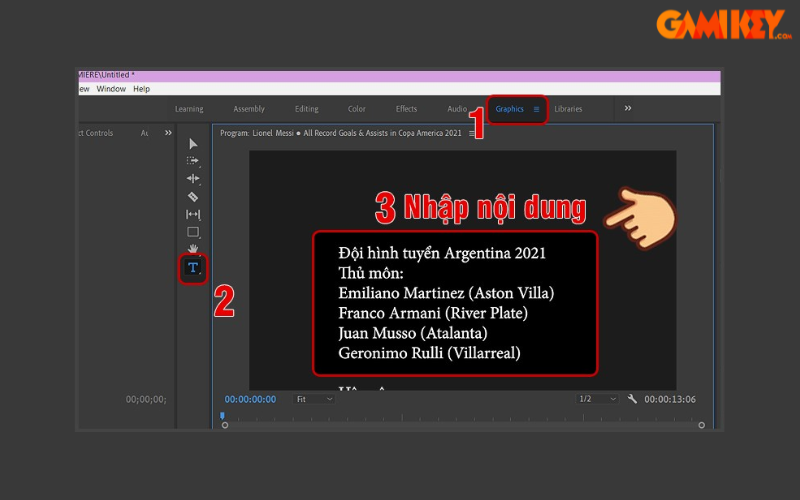This screenshot has height=500, width=800.
Task: Switch to the Learning workspace
Action: click(x=189, y=109)
